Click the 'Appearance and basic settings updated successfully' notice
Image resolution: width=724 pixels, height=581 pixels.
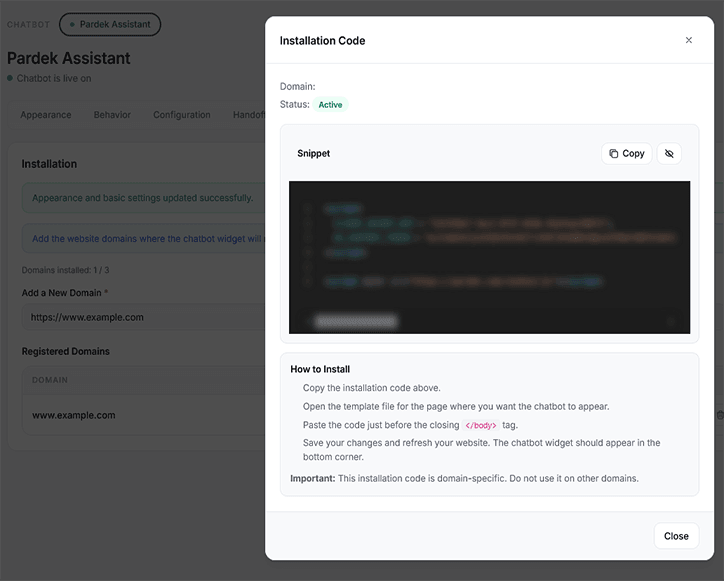143,198
